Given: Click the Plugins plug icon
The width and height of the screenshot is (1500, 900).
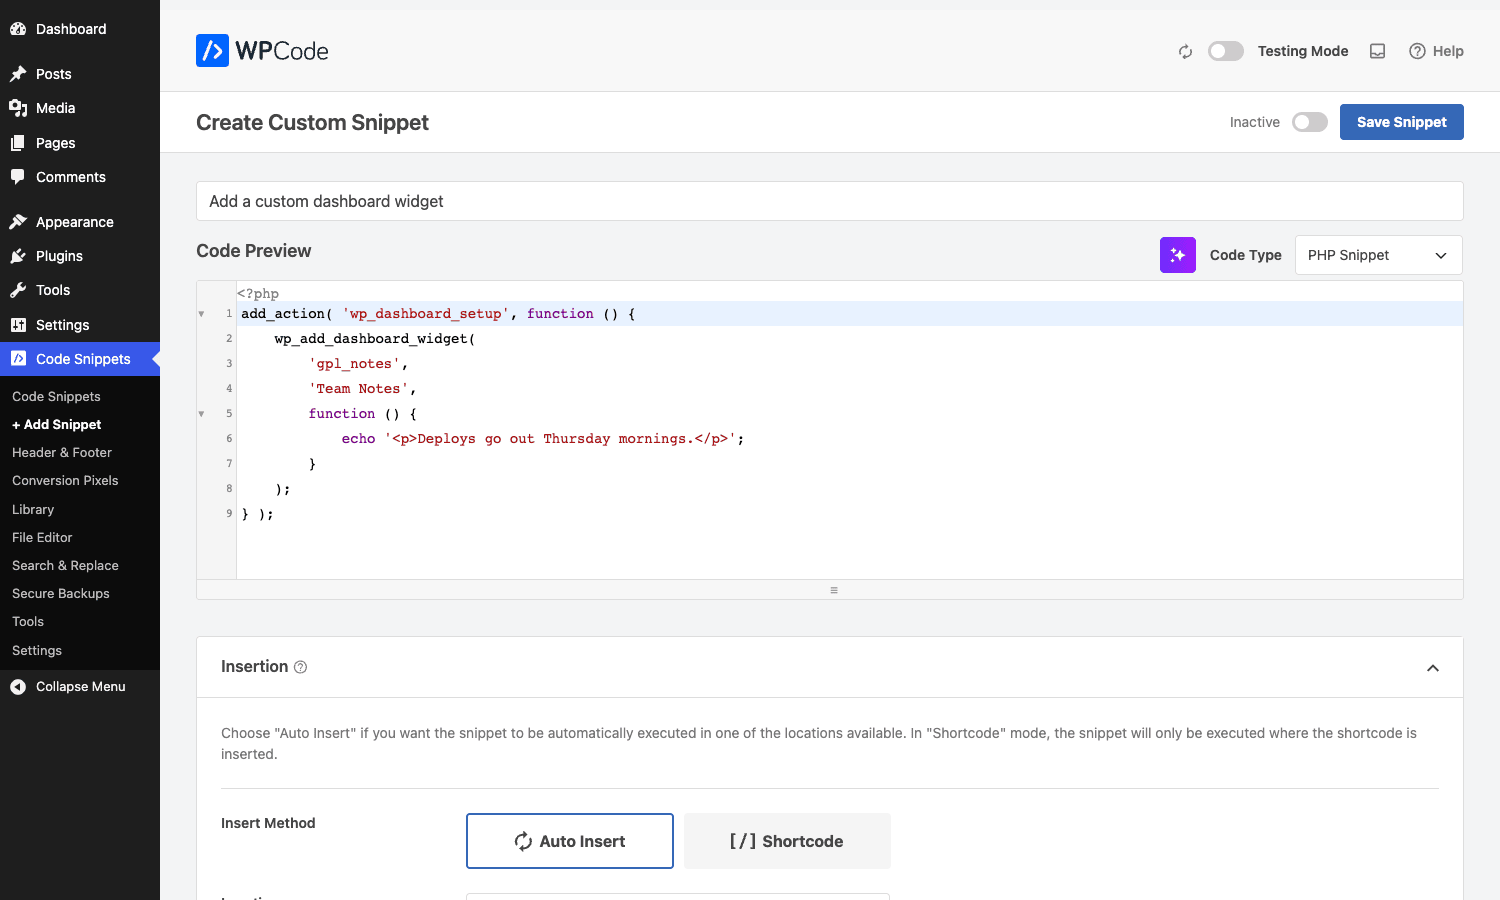Looking at the screenshot, I should (x=18, y=256).
